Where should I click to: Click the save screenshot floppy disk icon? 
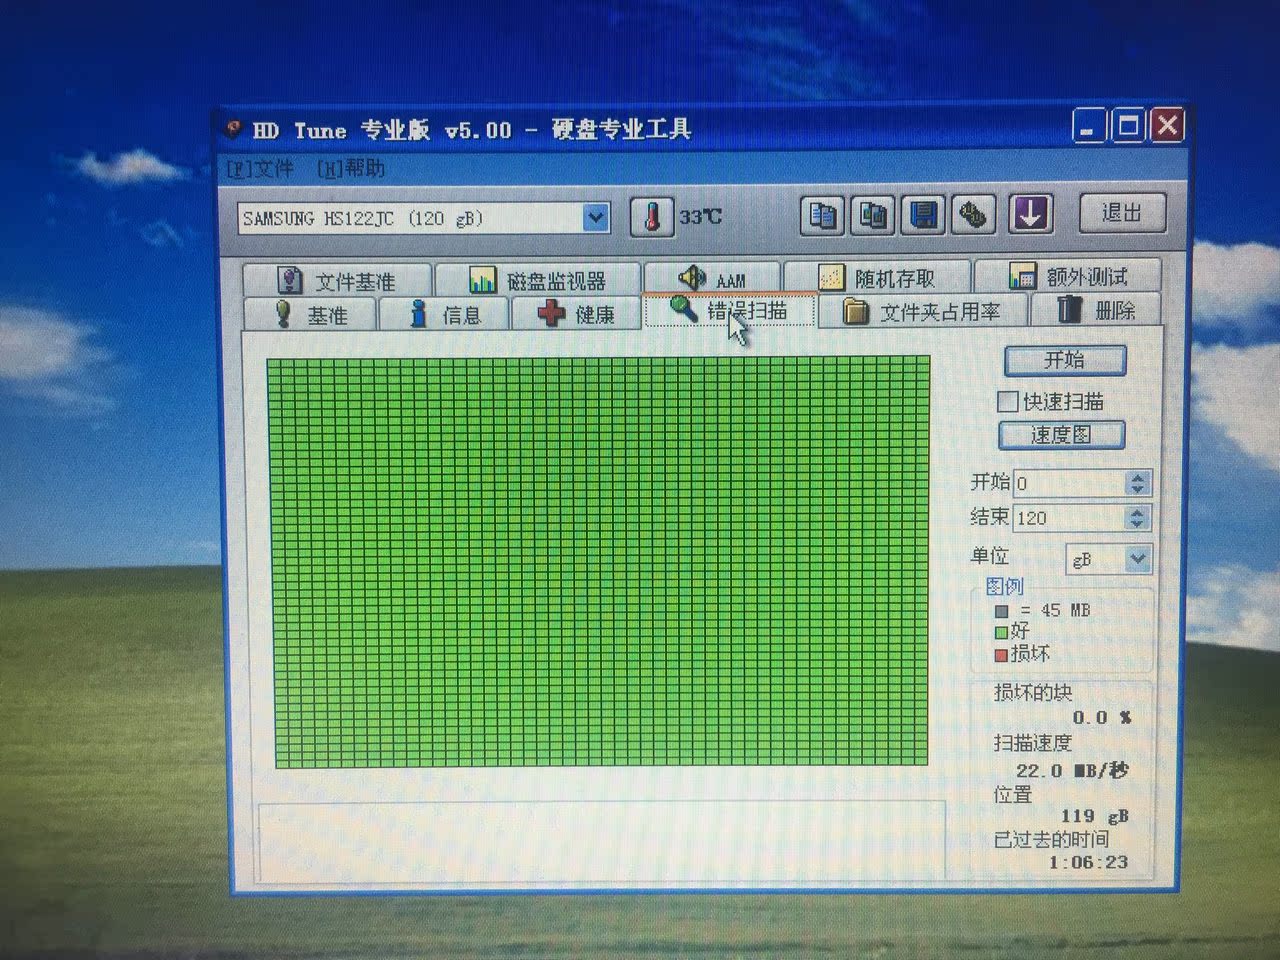tap(922, 215)
